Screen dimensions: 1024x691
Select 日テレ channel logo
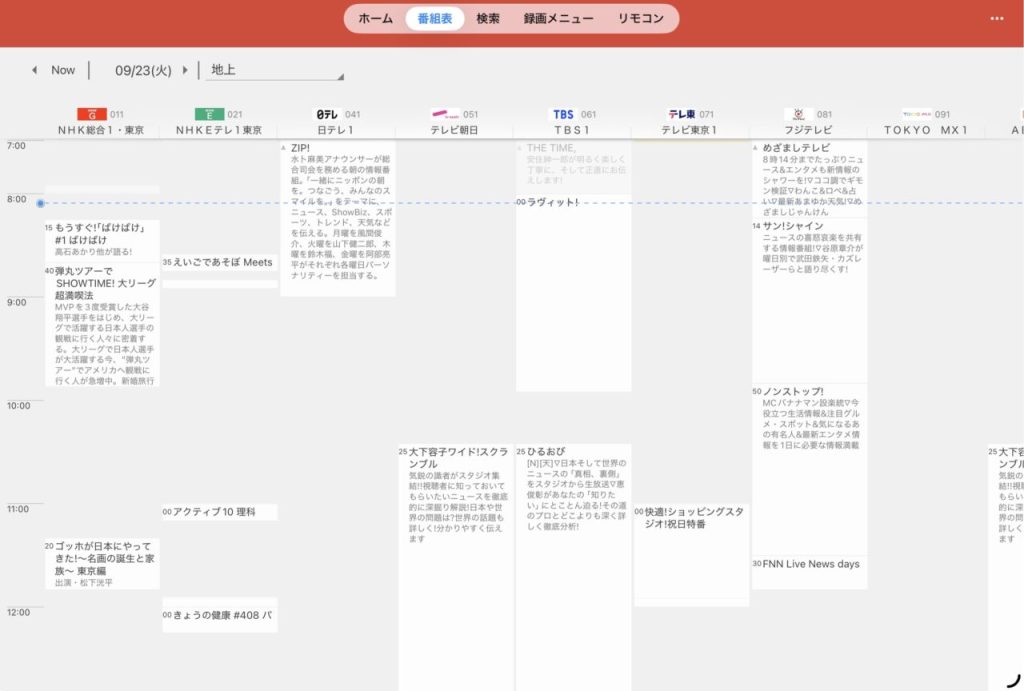327,114
